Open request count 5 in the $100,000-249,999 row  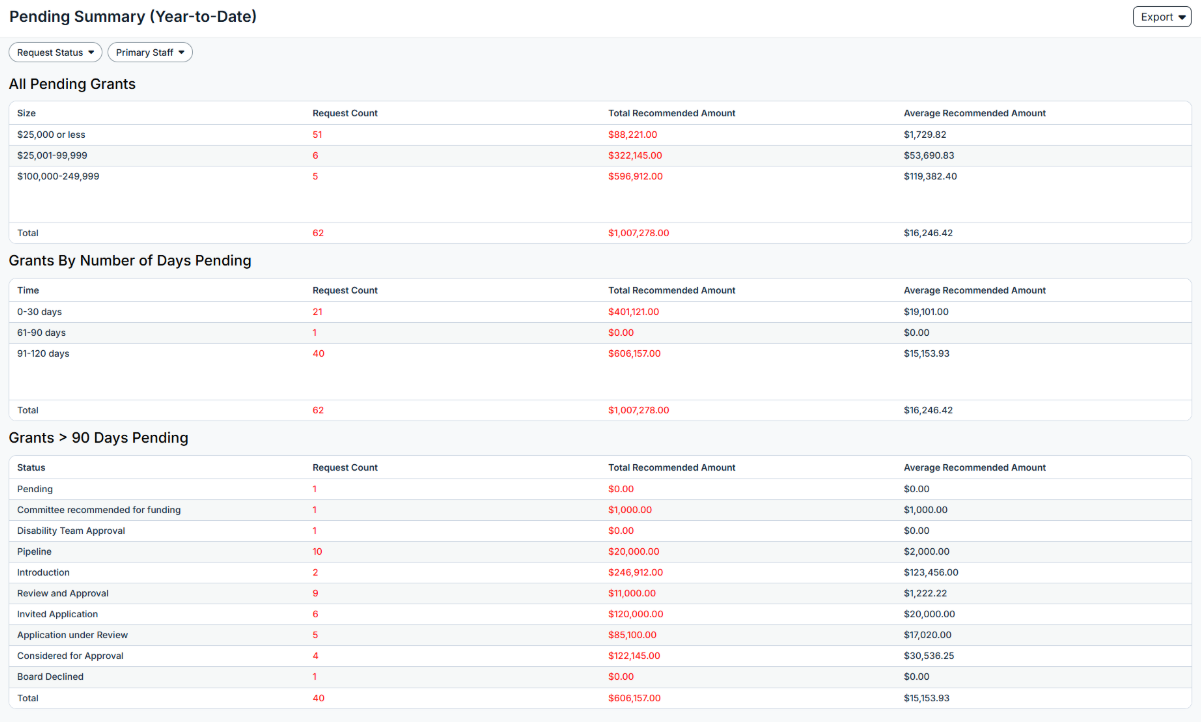tap(315, 176)
